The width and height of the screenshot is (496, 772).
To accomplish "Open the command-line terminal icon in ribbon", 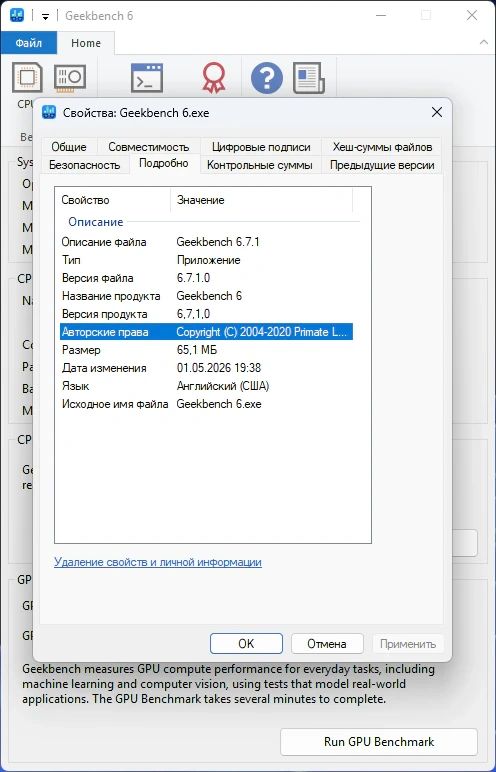I will tap(147, 78).
